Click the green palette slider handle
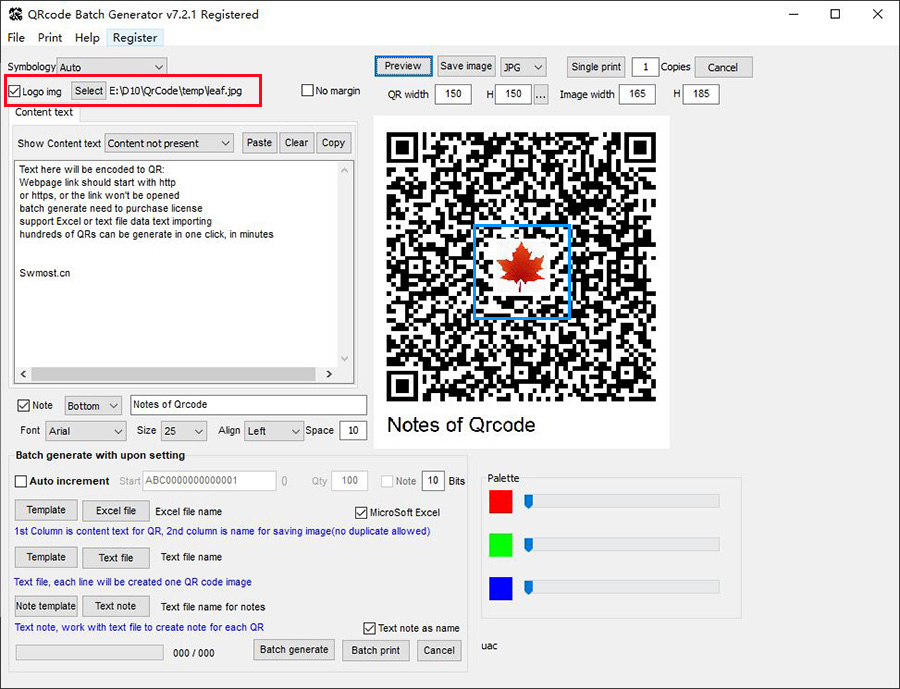 [x=529, y=544]
